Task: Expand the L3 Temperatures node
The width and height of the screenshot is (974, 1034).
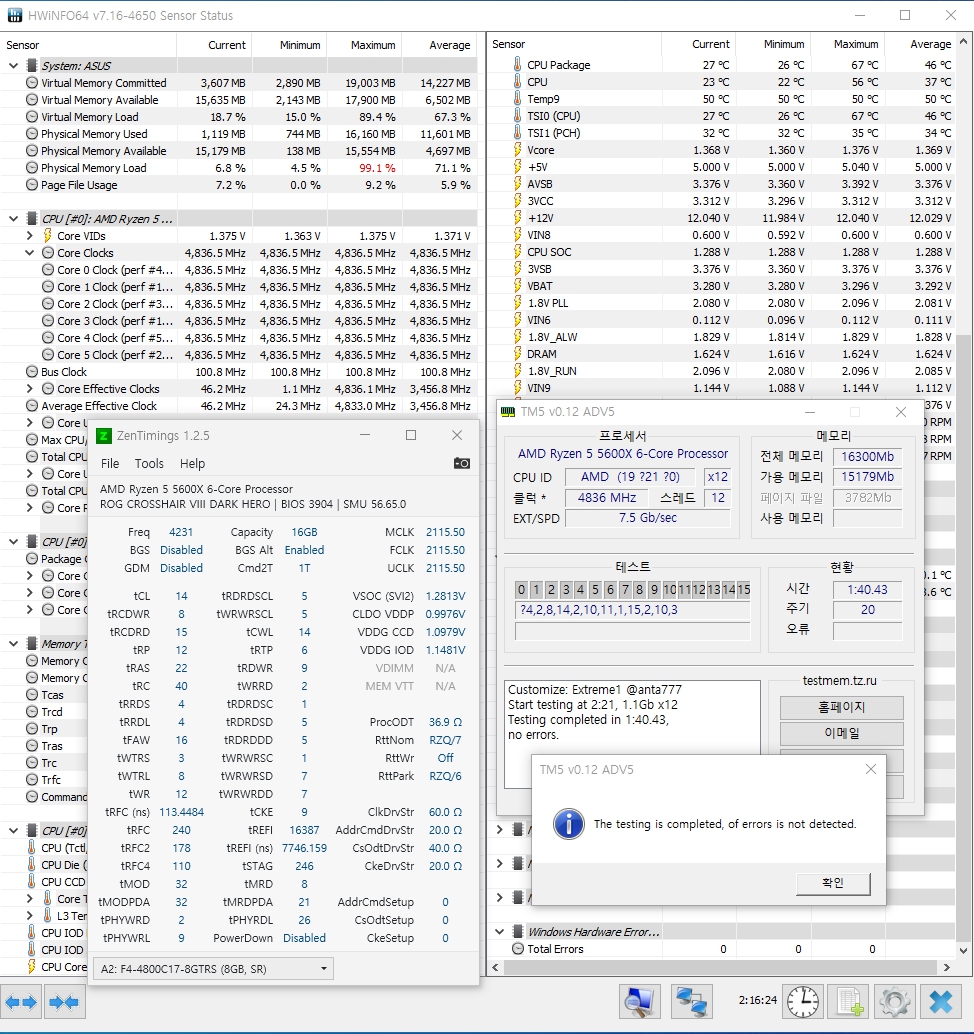Action: (30, 915)
